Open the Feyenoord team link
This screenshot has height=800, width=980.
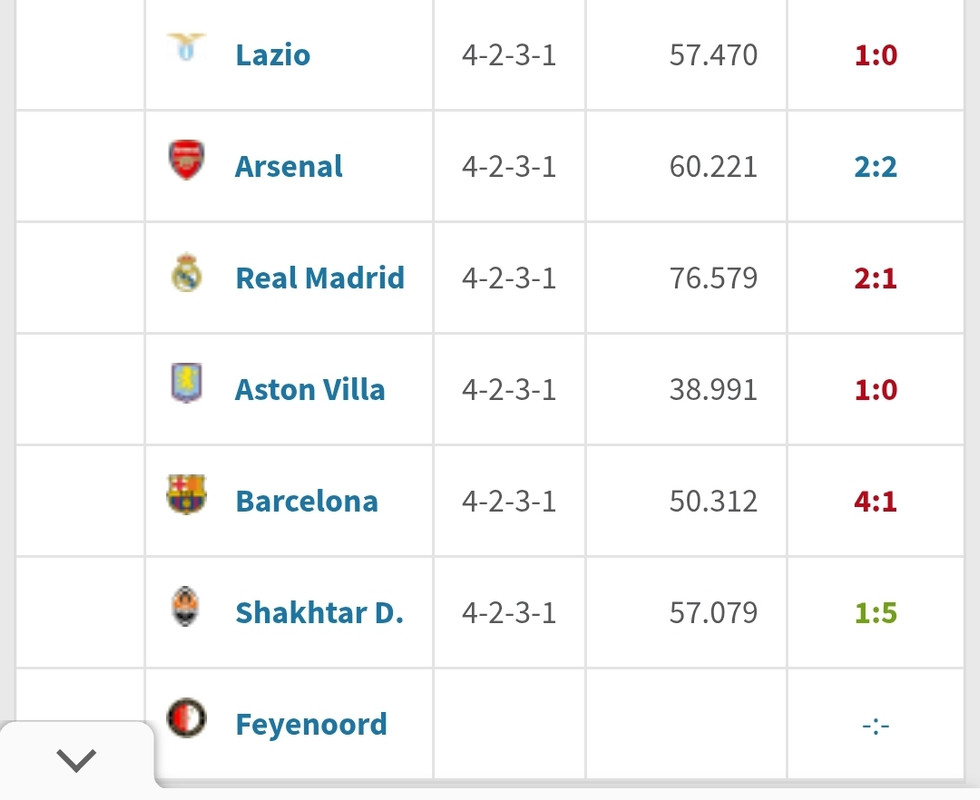[311, 725]
